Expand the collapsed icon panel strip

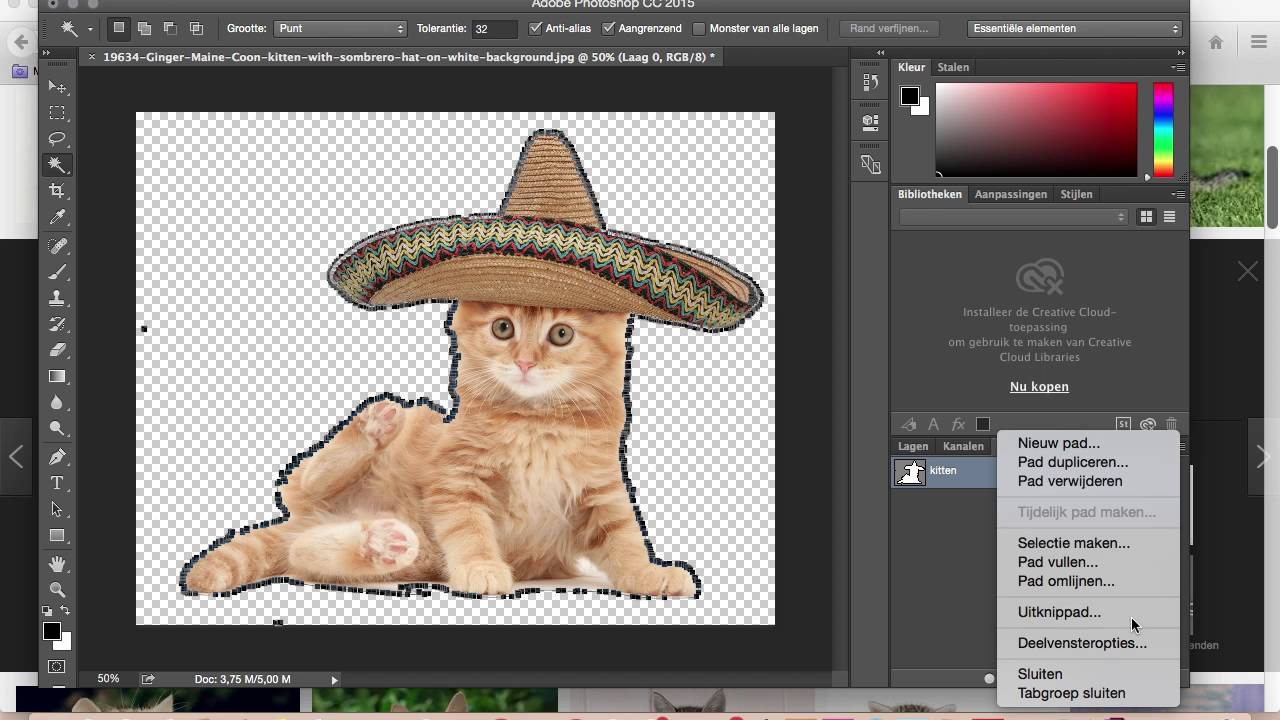880,52
